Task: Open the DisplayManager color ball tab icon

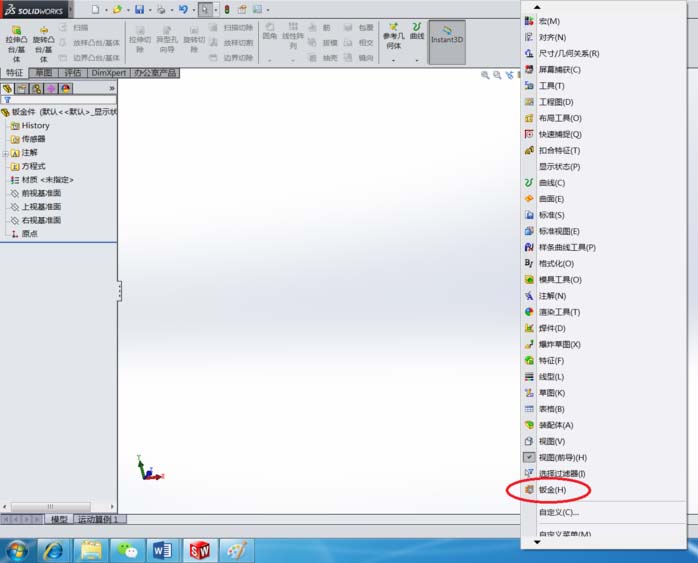Action: (x=66, y=89)
